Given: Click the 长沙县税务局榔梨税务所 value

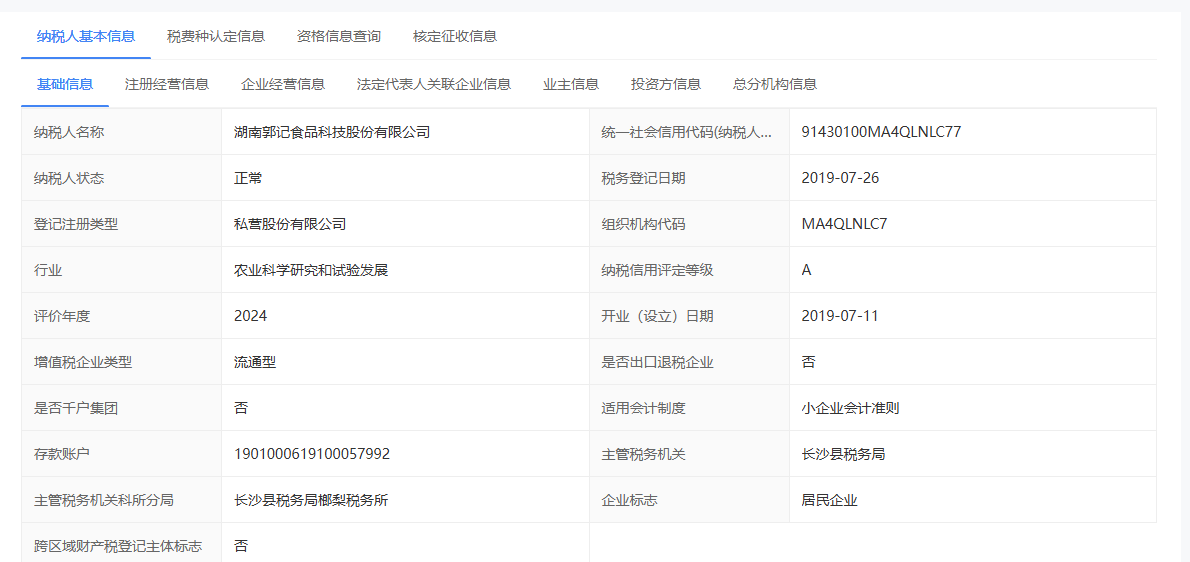Looking at the screenshot, I should click(311, 500).
